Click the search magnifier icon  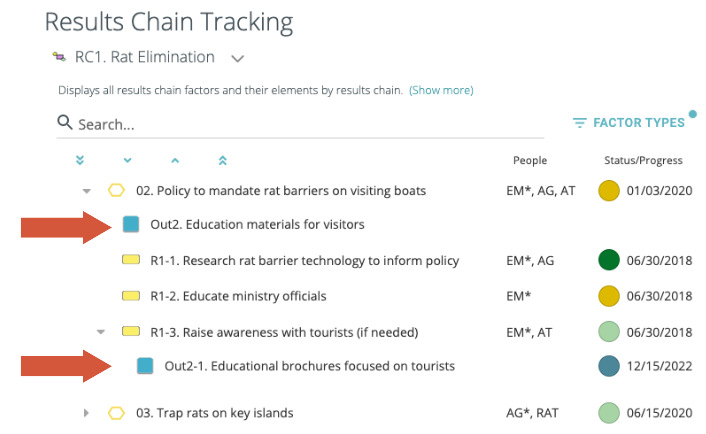click(65, 123)
